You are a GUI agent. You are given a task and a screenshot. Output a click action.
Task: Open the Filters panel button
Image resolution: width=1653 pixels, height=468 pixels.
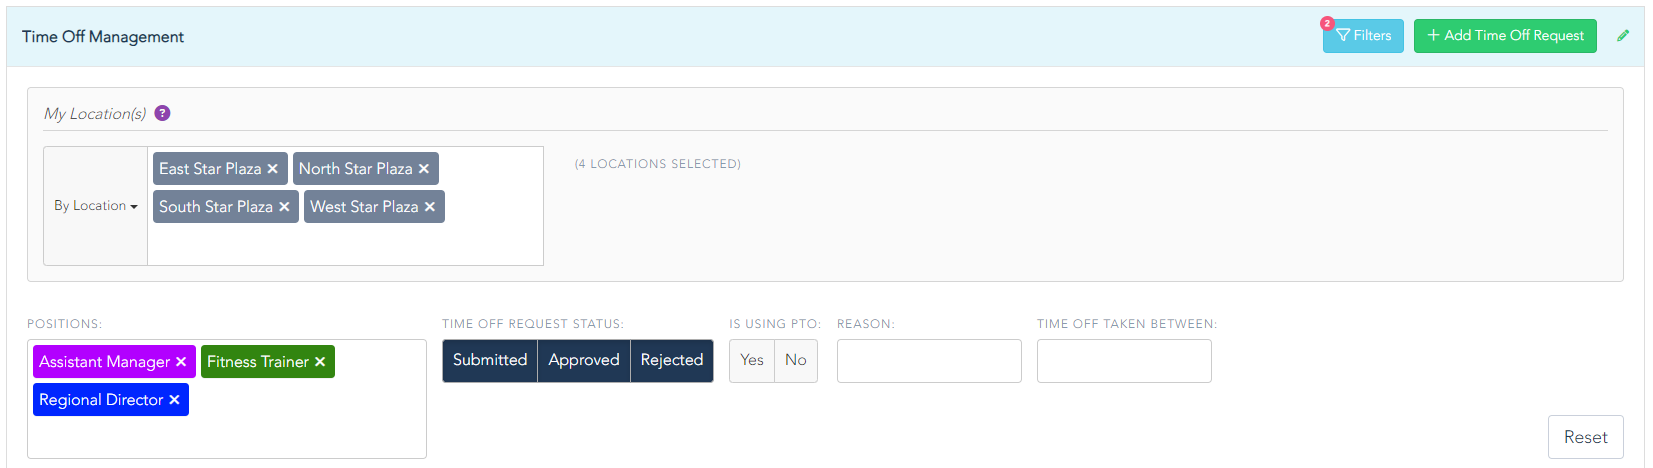[x=1363, y=36]
